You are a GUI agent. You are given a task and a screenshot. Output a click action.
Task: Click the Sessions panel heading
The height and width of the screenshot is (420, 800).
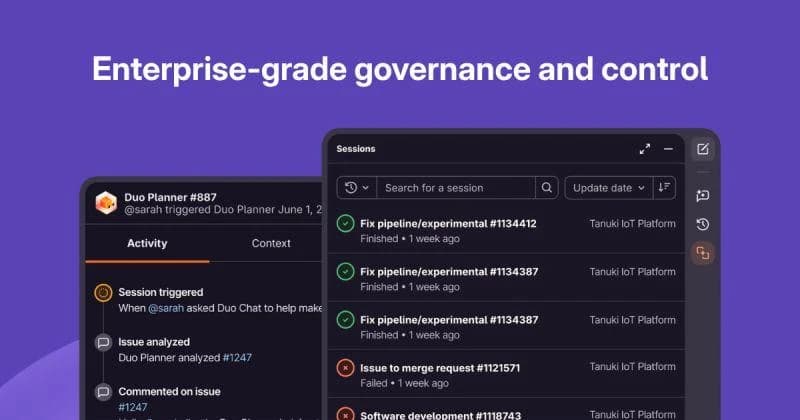(x=356, y=149)
